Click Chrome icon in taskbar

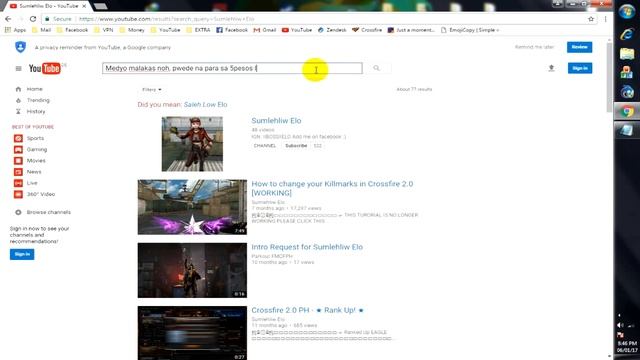(x=627, y=111)
